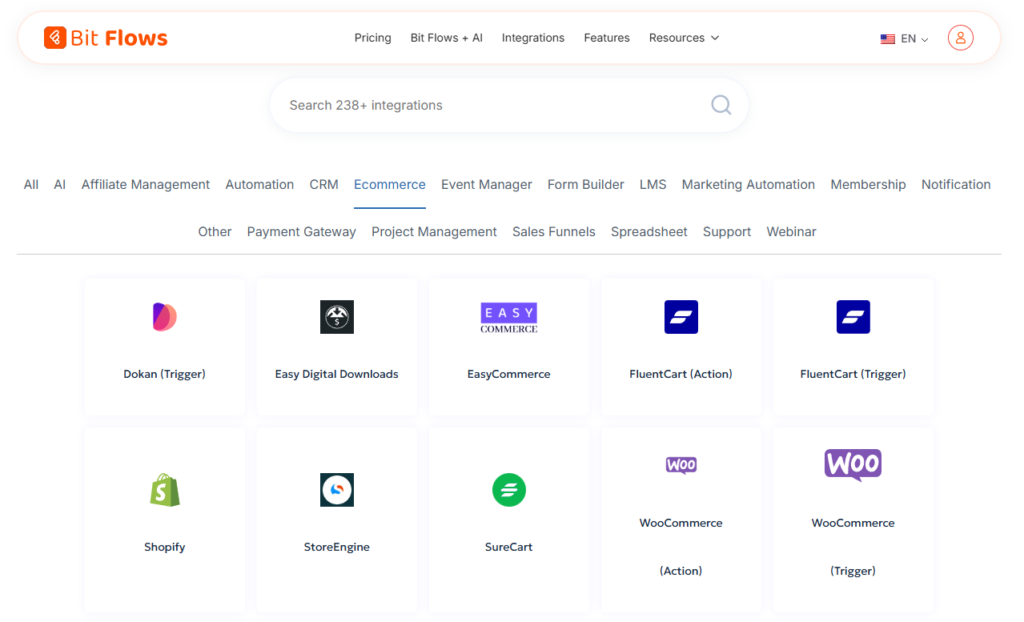Open the user account profile icon
1024x622 pixels.
[960, 38]
